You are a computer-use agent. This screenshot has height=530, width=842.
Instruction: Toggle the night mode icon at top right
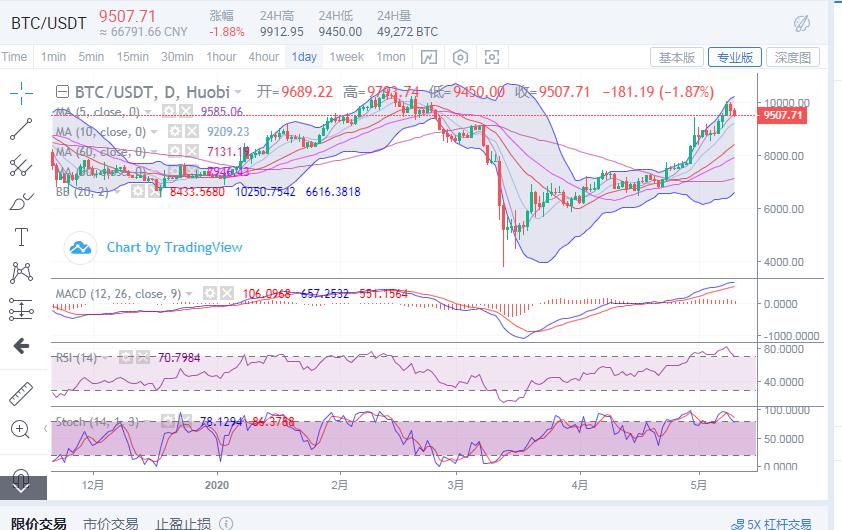coord(801,23)
